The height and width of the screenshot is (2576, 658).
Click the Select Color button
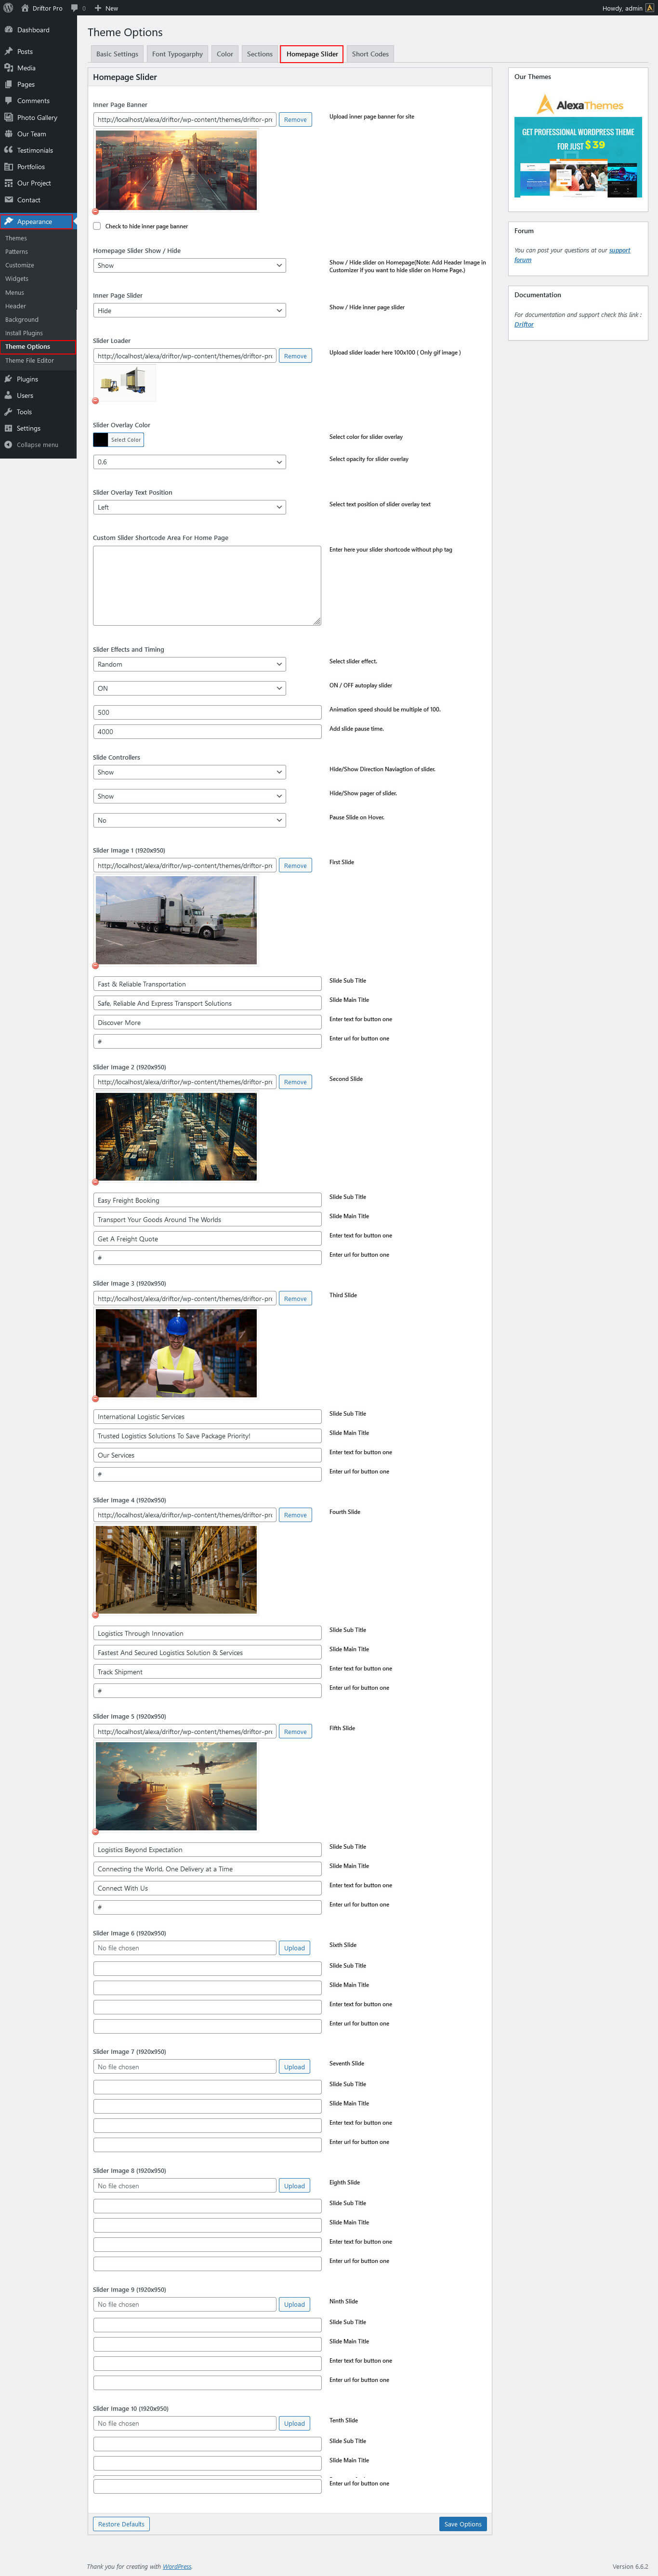(x=126, y=440)
